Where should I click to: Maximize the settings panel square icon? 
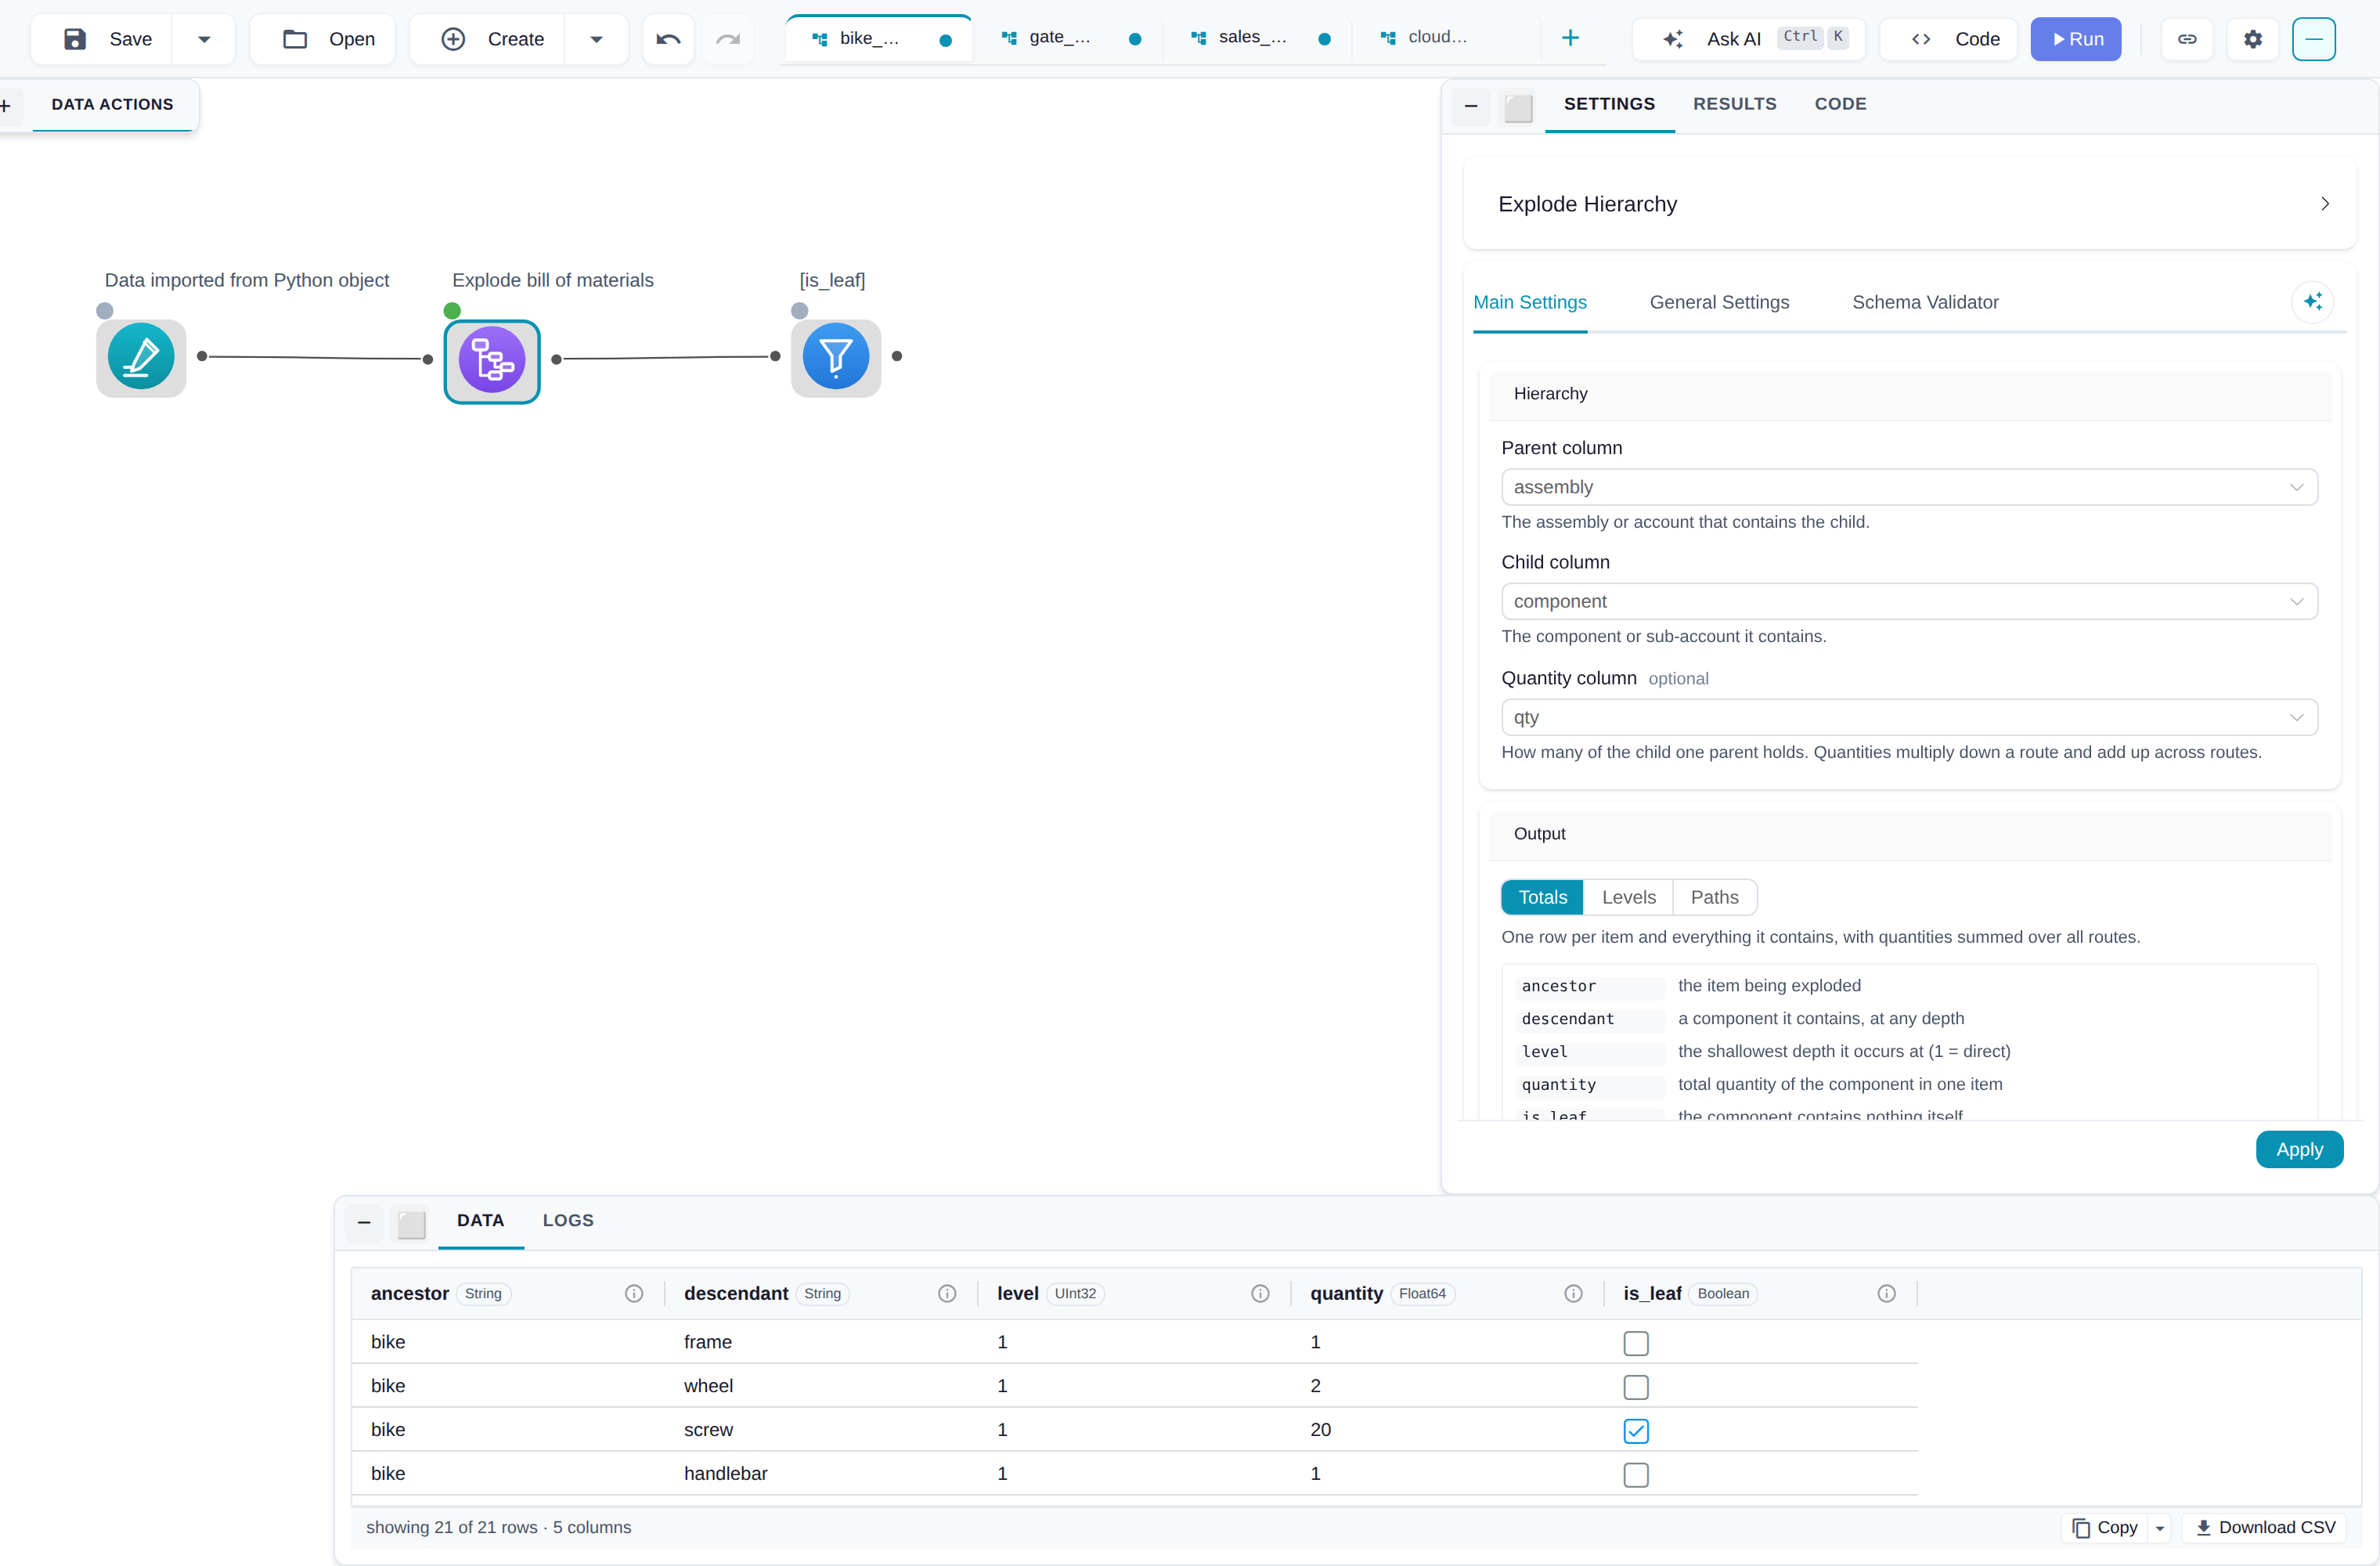[1518, 107]
